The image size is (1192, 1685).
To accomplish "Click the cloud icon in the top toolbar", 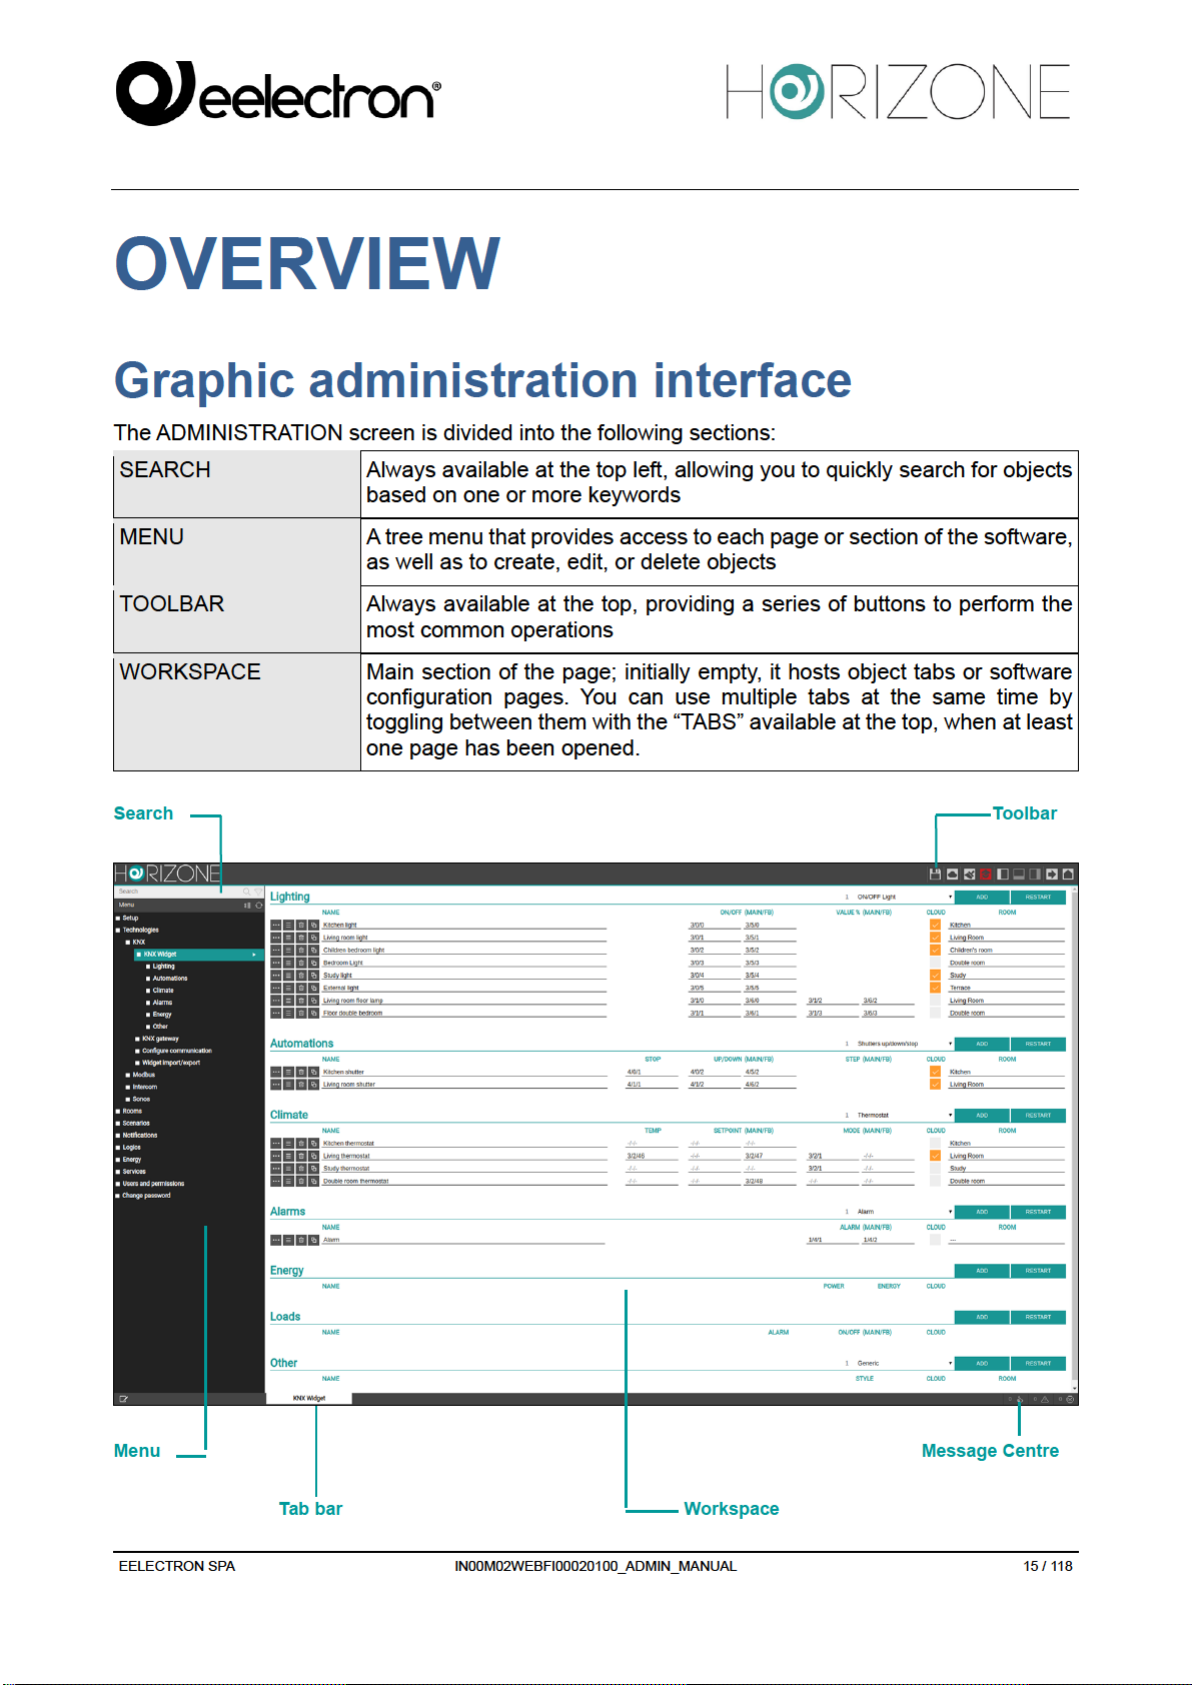I will [952, 874].
